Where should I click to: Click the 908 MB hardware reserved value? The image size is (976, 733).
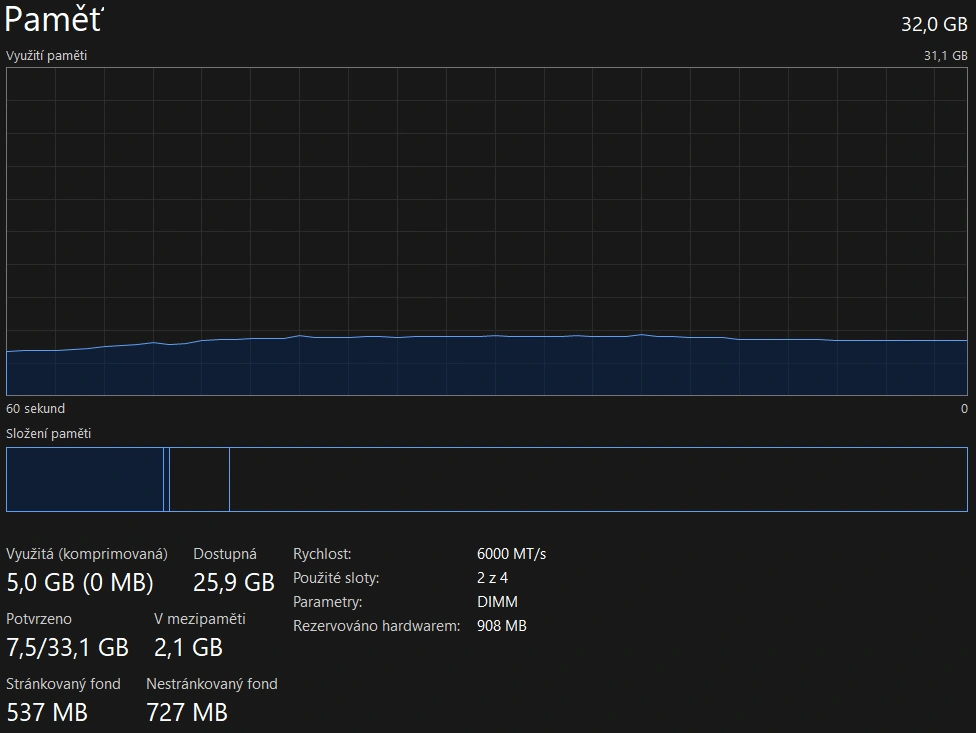(502, 626)
